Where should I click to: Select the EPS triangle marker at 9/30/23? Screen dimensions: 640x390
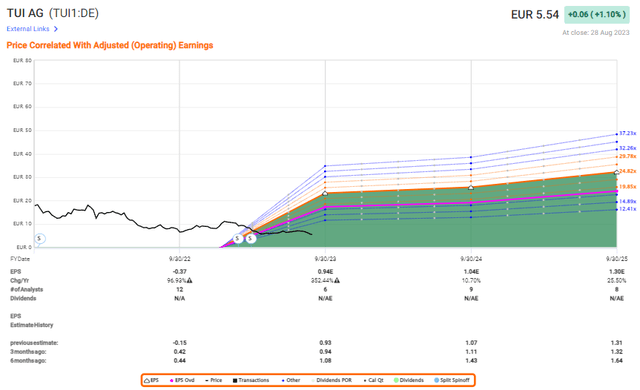(x=325, y=193)
